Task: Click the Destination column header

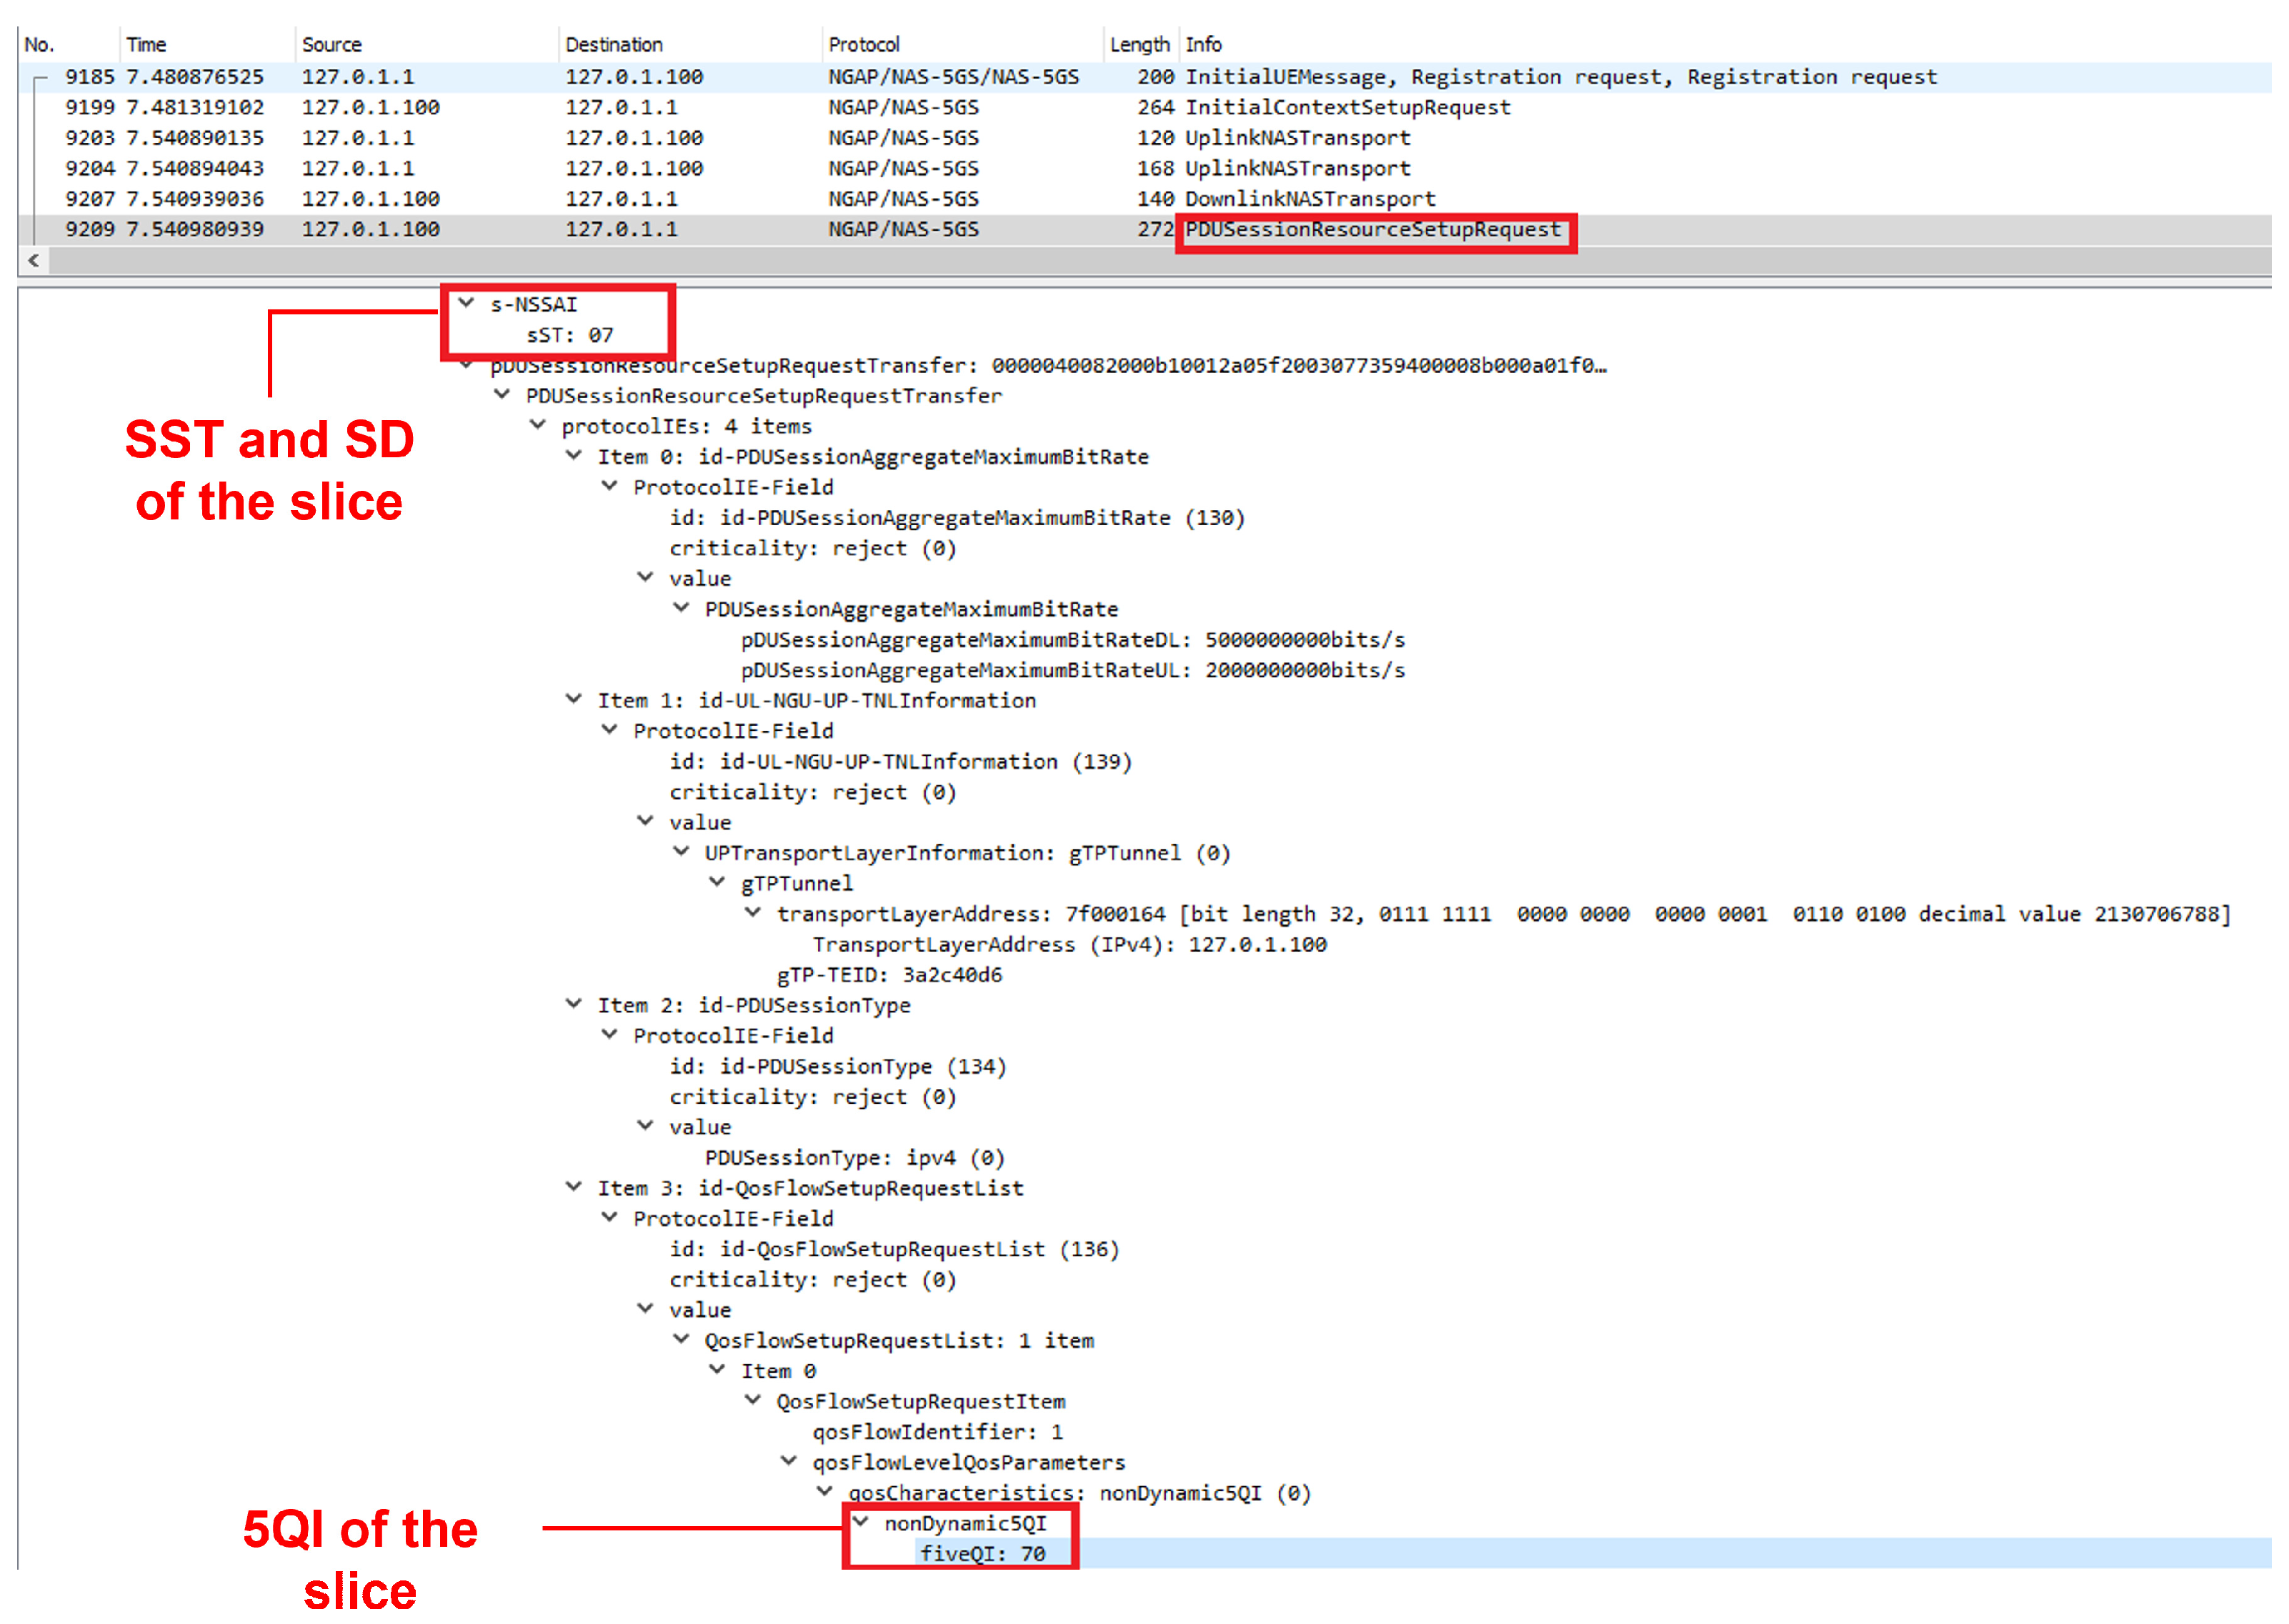Action: 613,45
